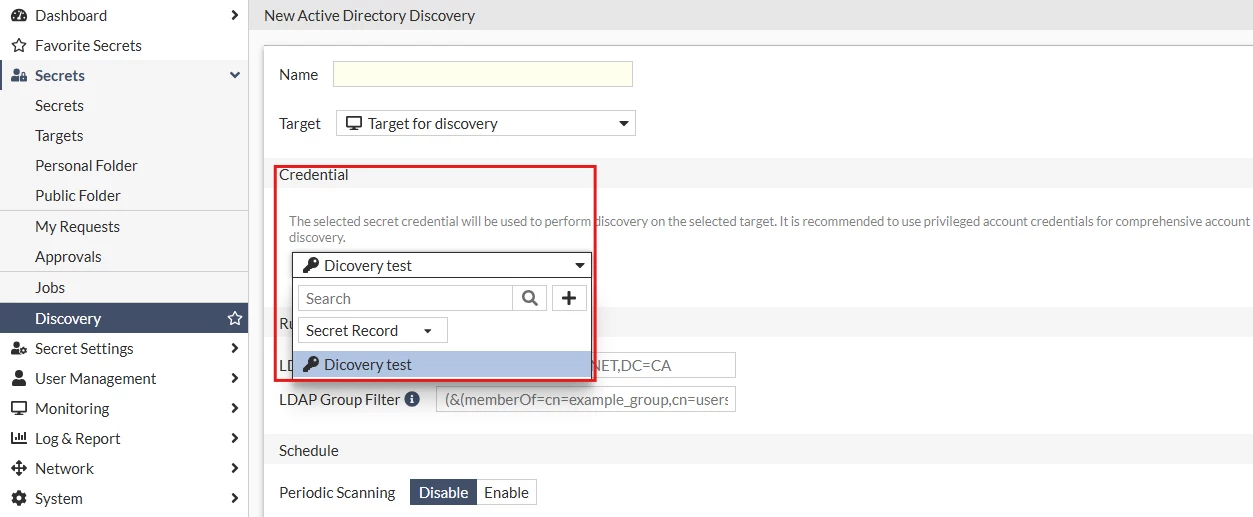
Task: Disable Periodic Scanning
Action: pos(443,492)
